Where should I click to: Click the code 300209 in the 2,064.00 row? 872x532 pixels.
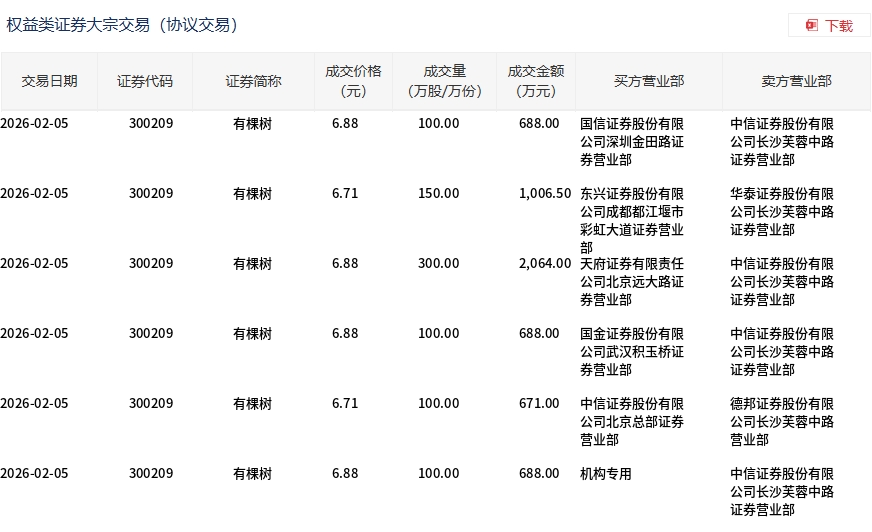tap(151, 263)
